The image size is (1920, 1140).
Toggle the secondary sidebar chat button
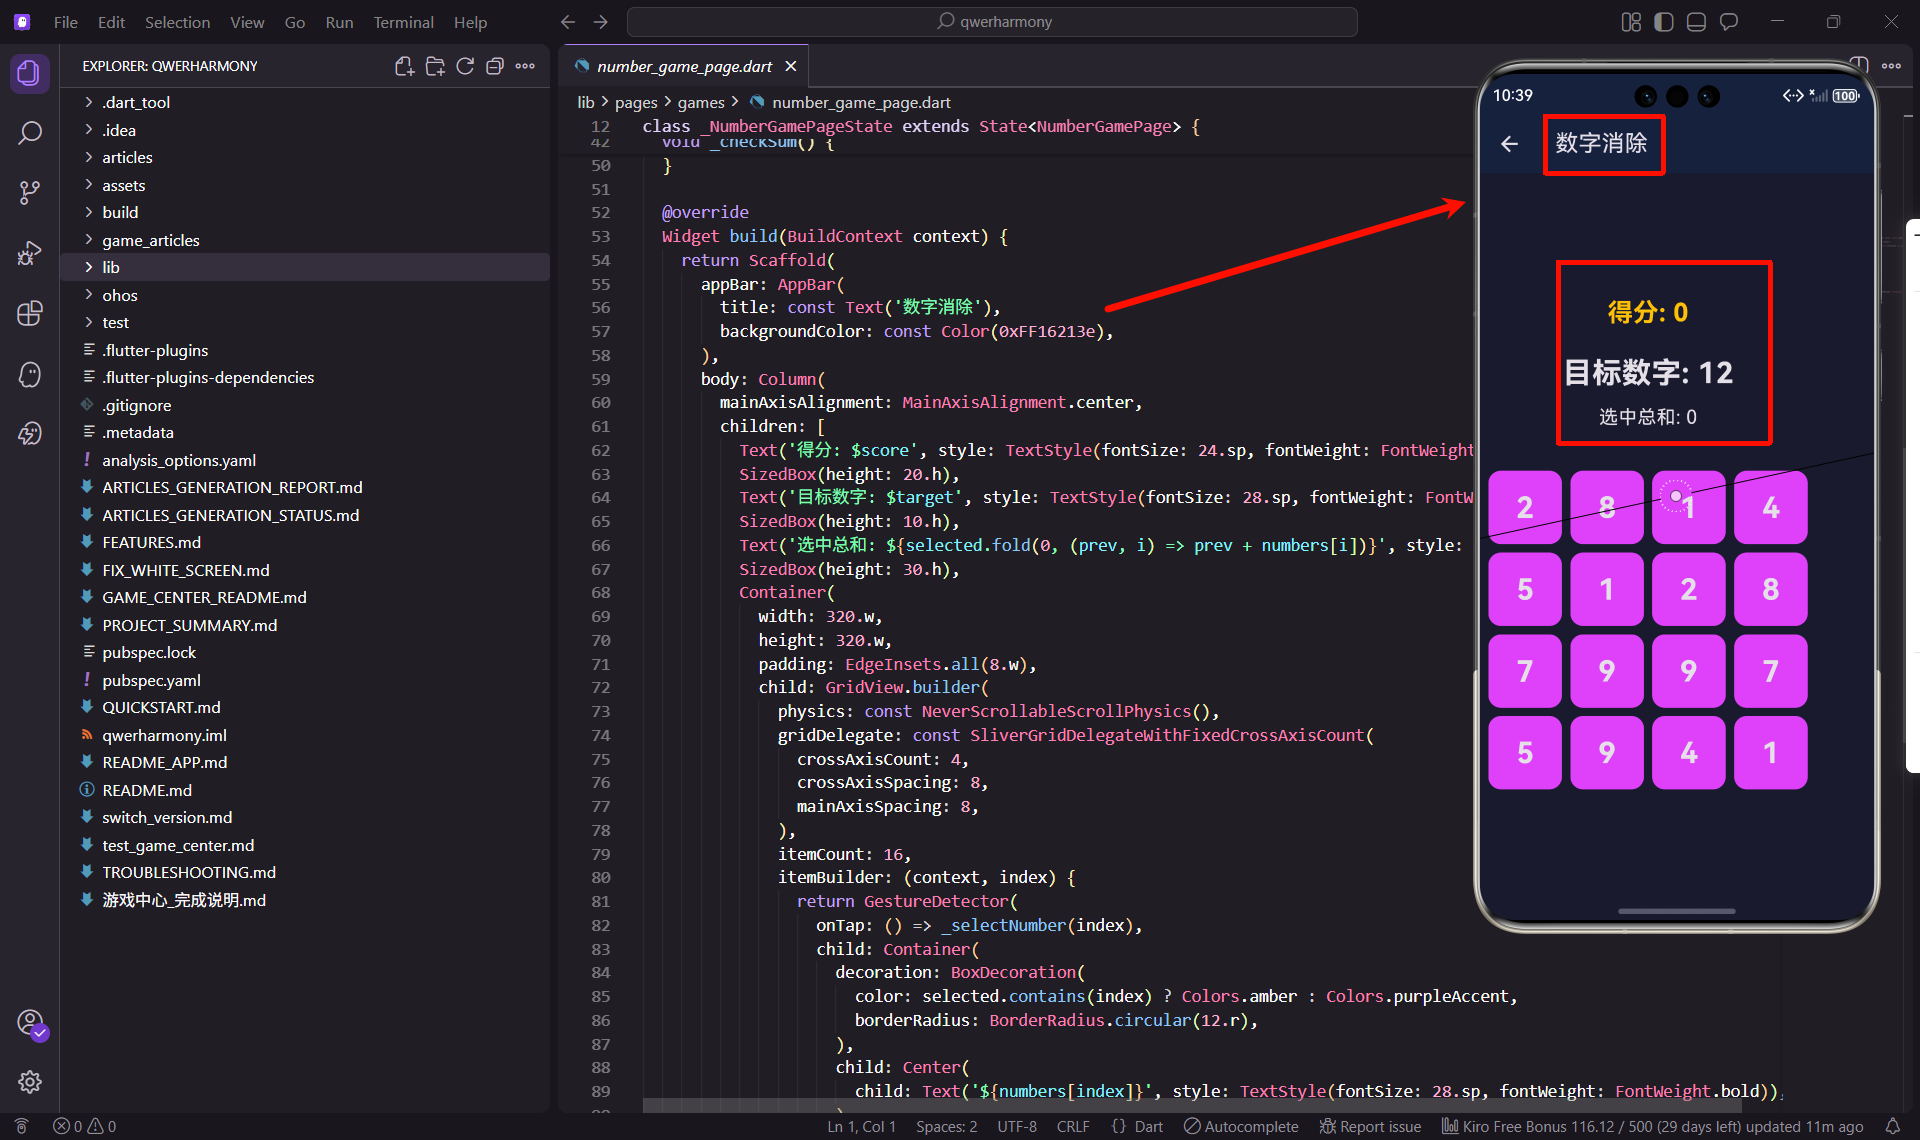[x=1729, y=22]
